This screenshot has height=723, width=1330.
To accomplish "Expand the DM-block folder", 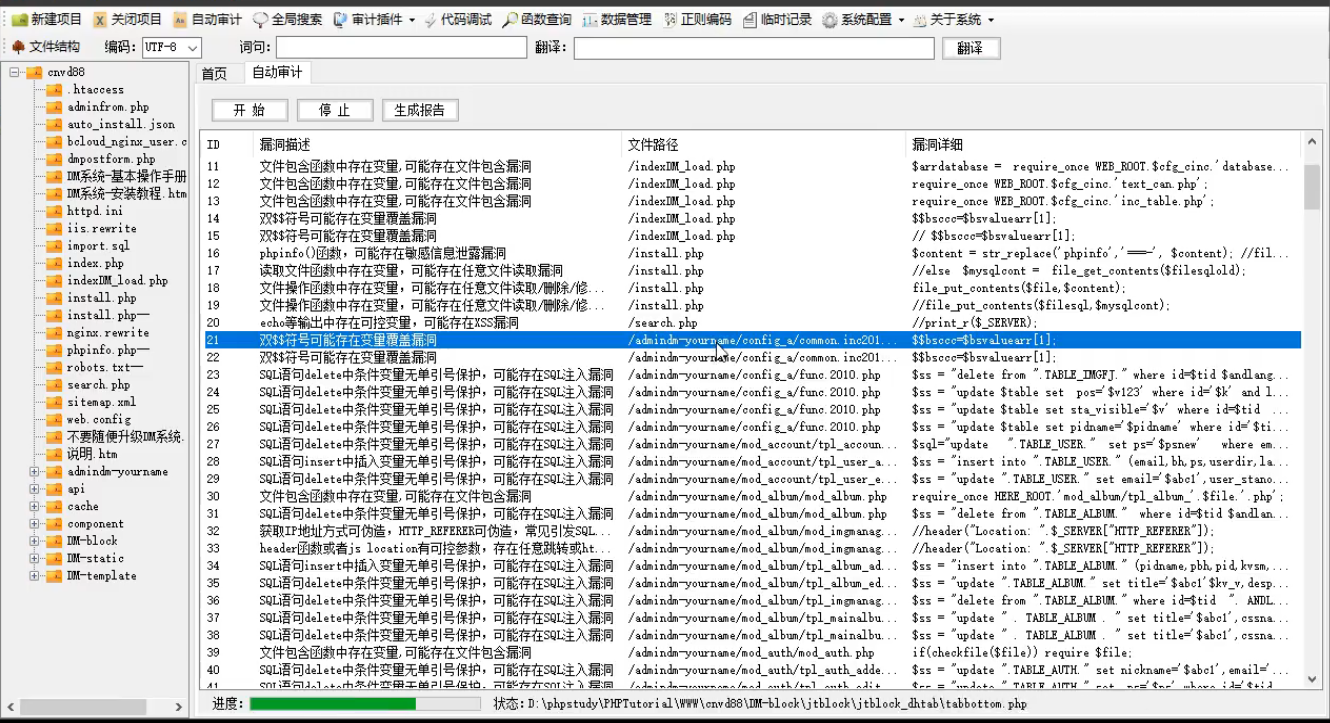I will tap(34, 541).
